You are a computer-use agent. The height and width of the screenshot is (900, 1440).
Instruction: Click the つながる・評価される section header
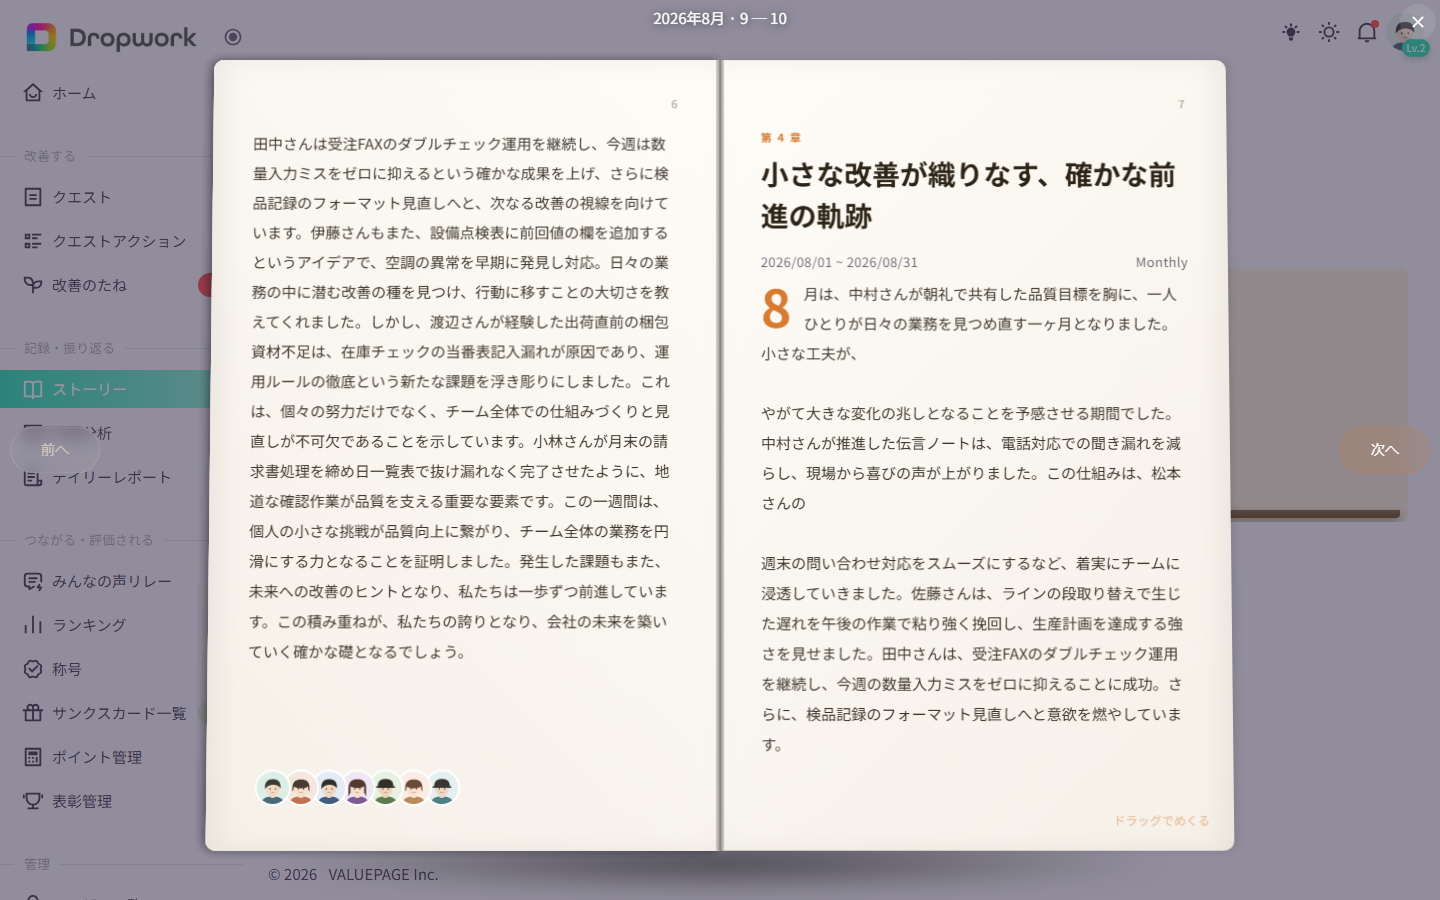coord(89,540)
